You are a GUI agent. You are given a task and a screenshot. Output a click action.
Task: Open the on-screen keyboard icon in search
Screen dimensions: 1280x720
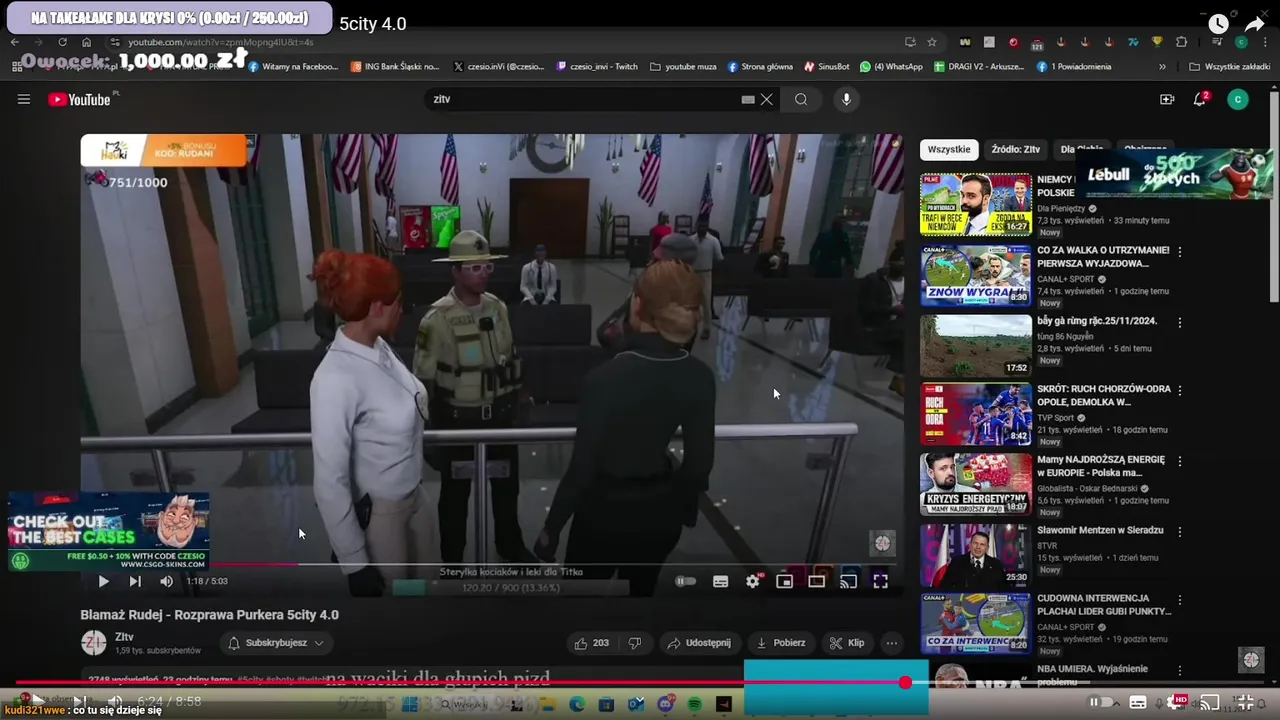pyautogui.click(x=748, y=99)
